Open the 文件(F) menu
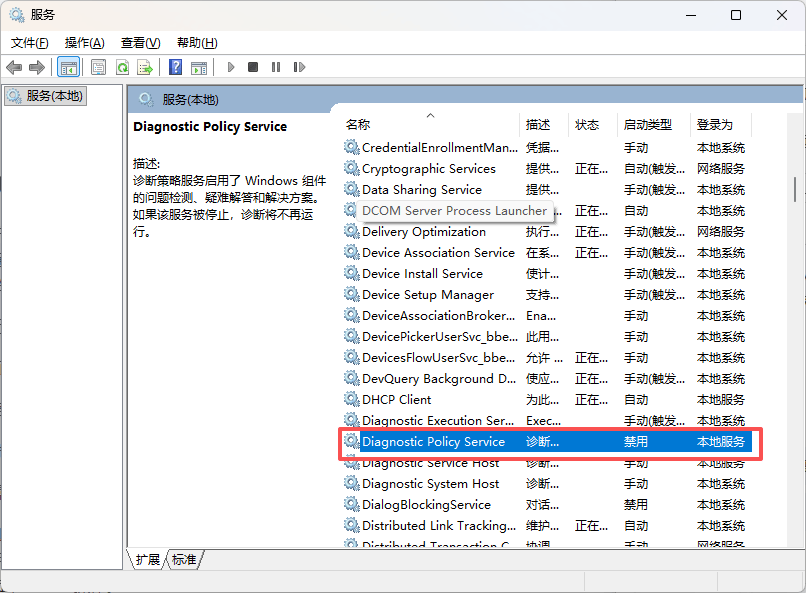Viewport: 806px width, 593px height. click(x=30, y=43)
